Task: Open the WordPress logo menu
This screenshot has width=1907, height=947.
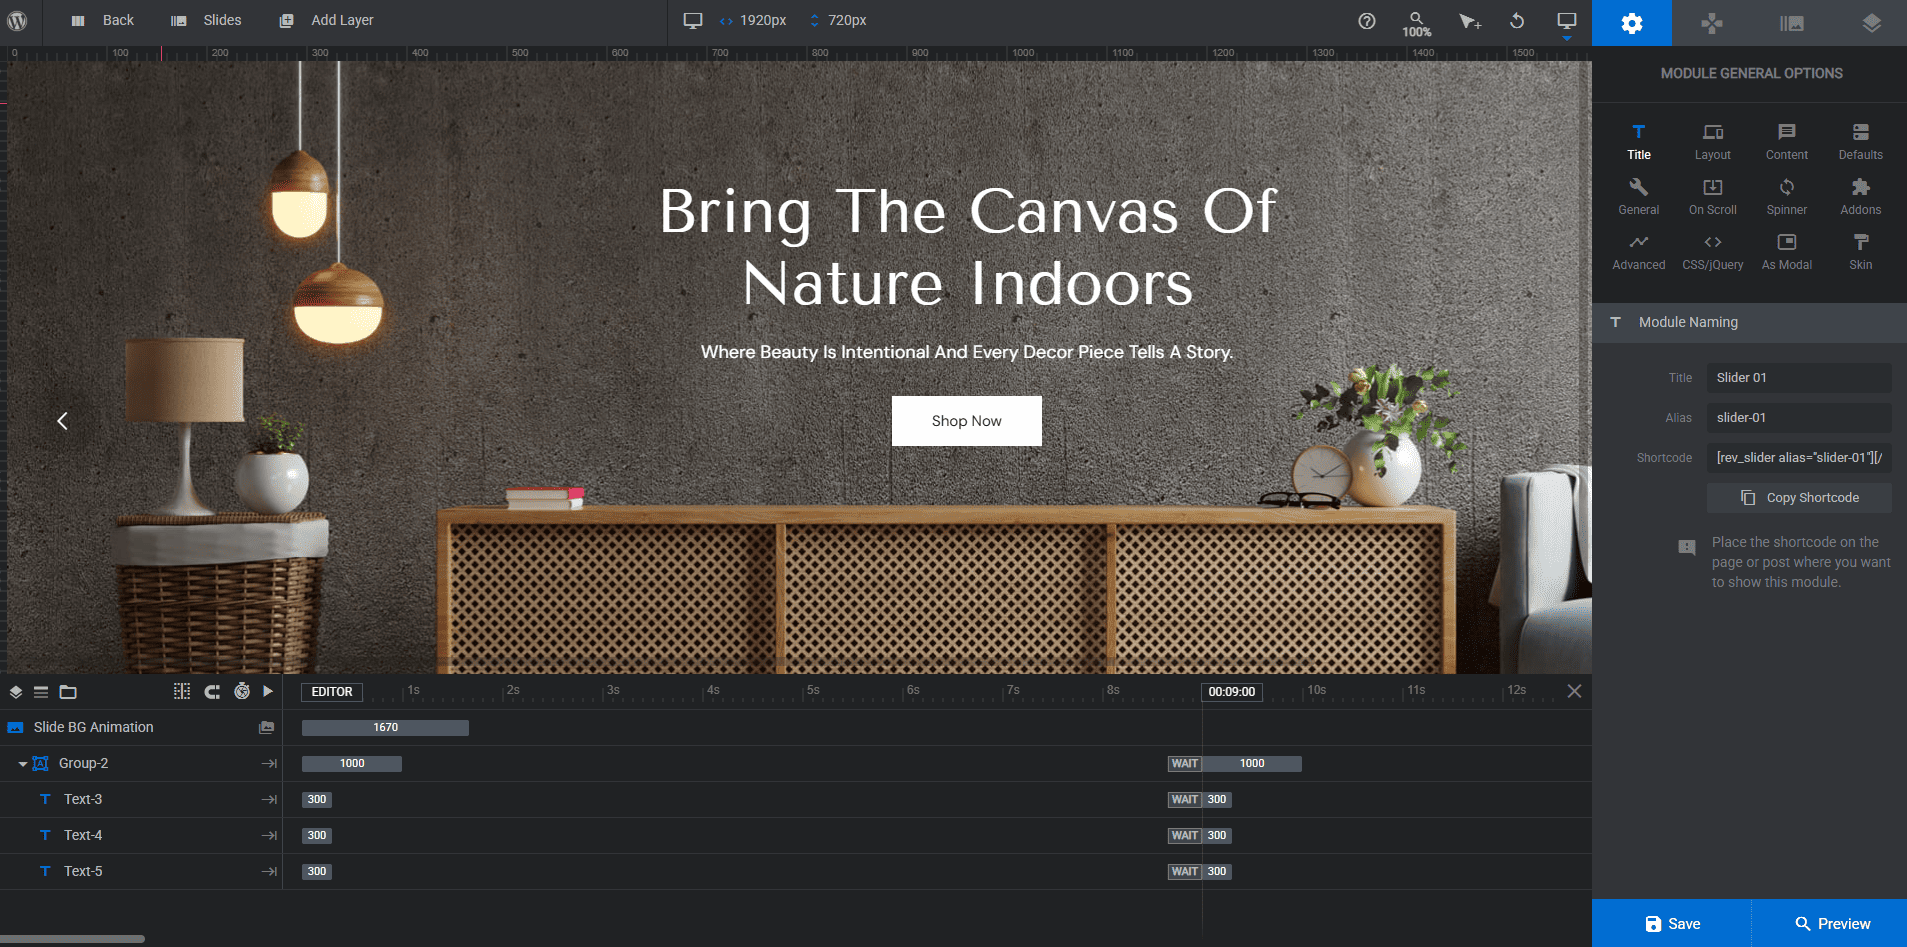Action: coord(17,20)
